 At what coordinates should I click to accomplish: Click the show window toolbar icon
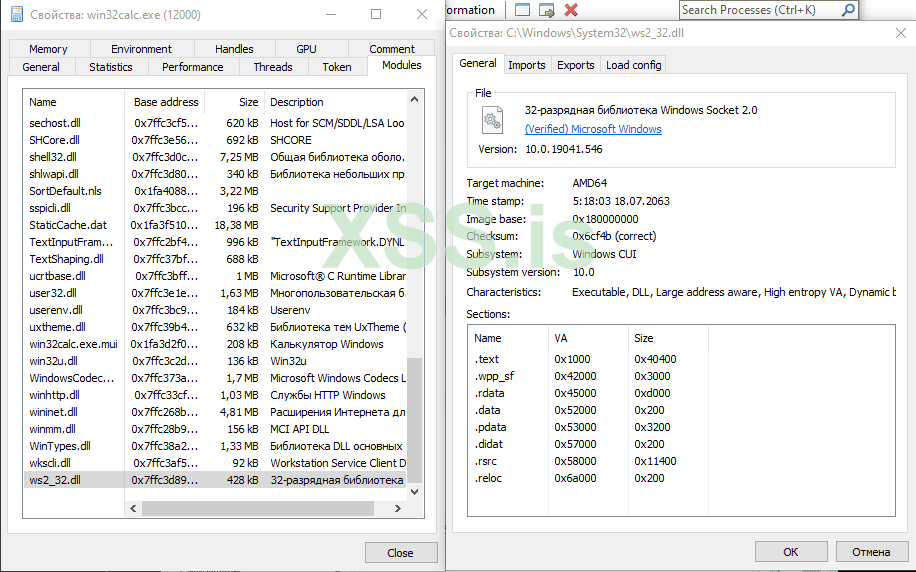[522, 10]
